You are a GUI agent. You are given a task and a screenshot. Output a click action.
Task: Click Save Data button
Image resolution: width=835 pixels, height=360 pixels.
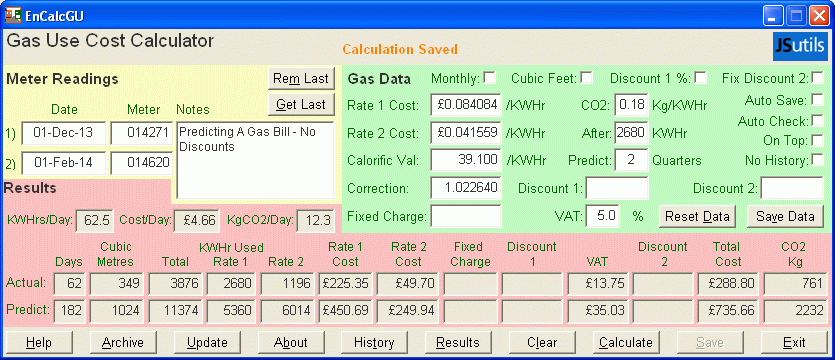point(785,216)
